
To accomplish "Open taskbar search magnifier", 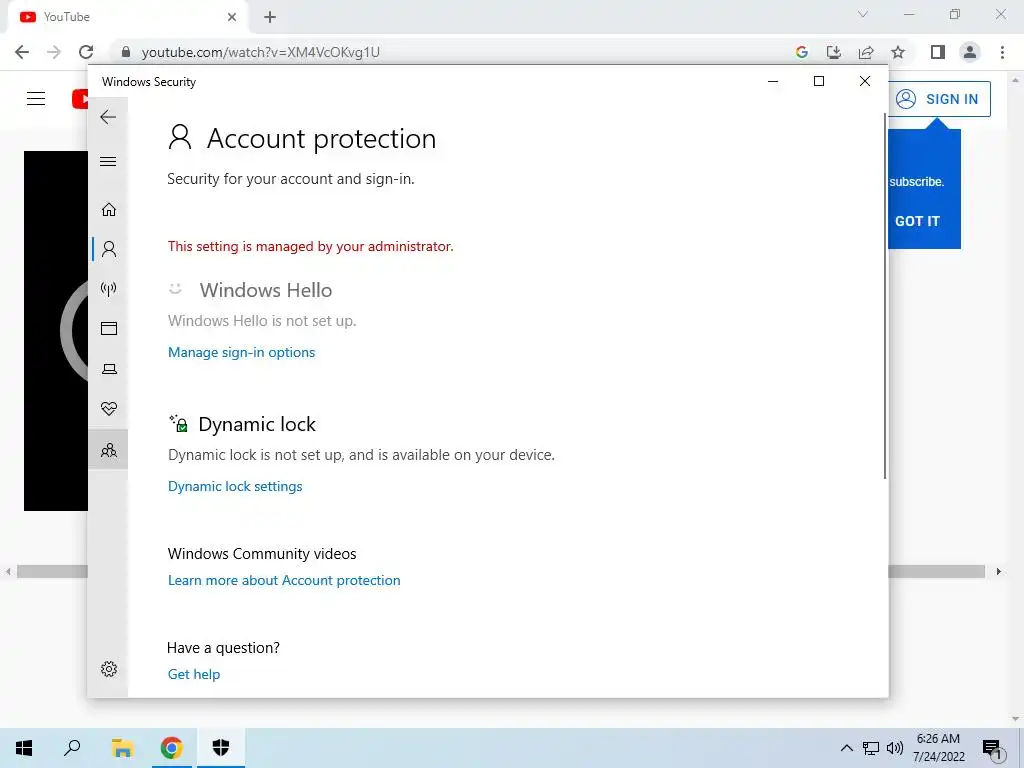I will point(72,748).
